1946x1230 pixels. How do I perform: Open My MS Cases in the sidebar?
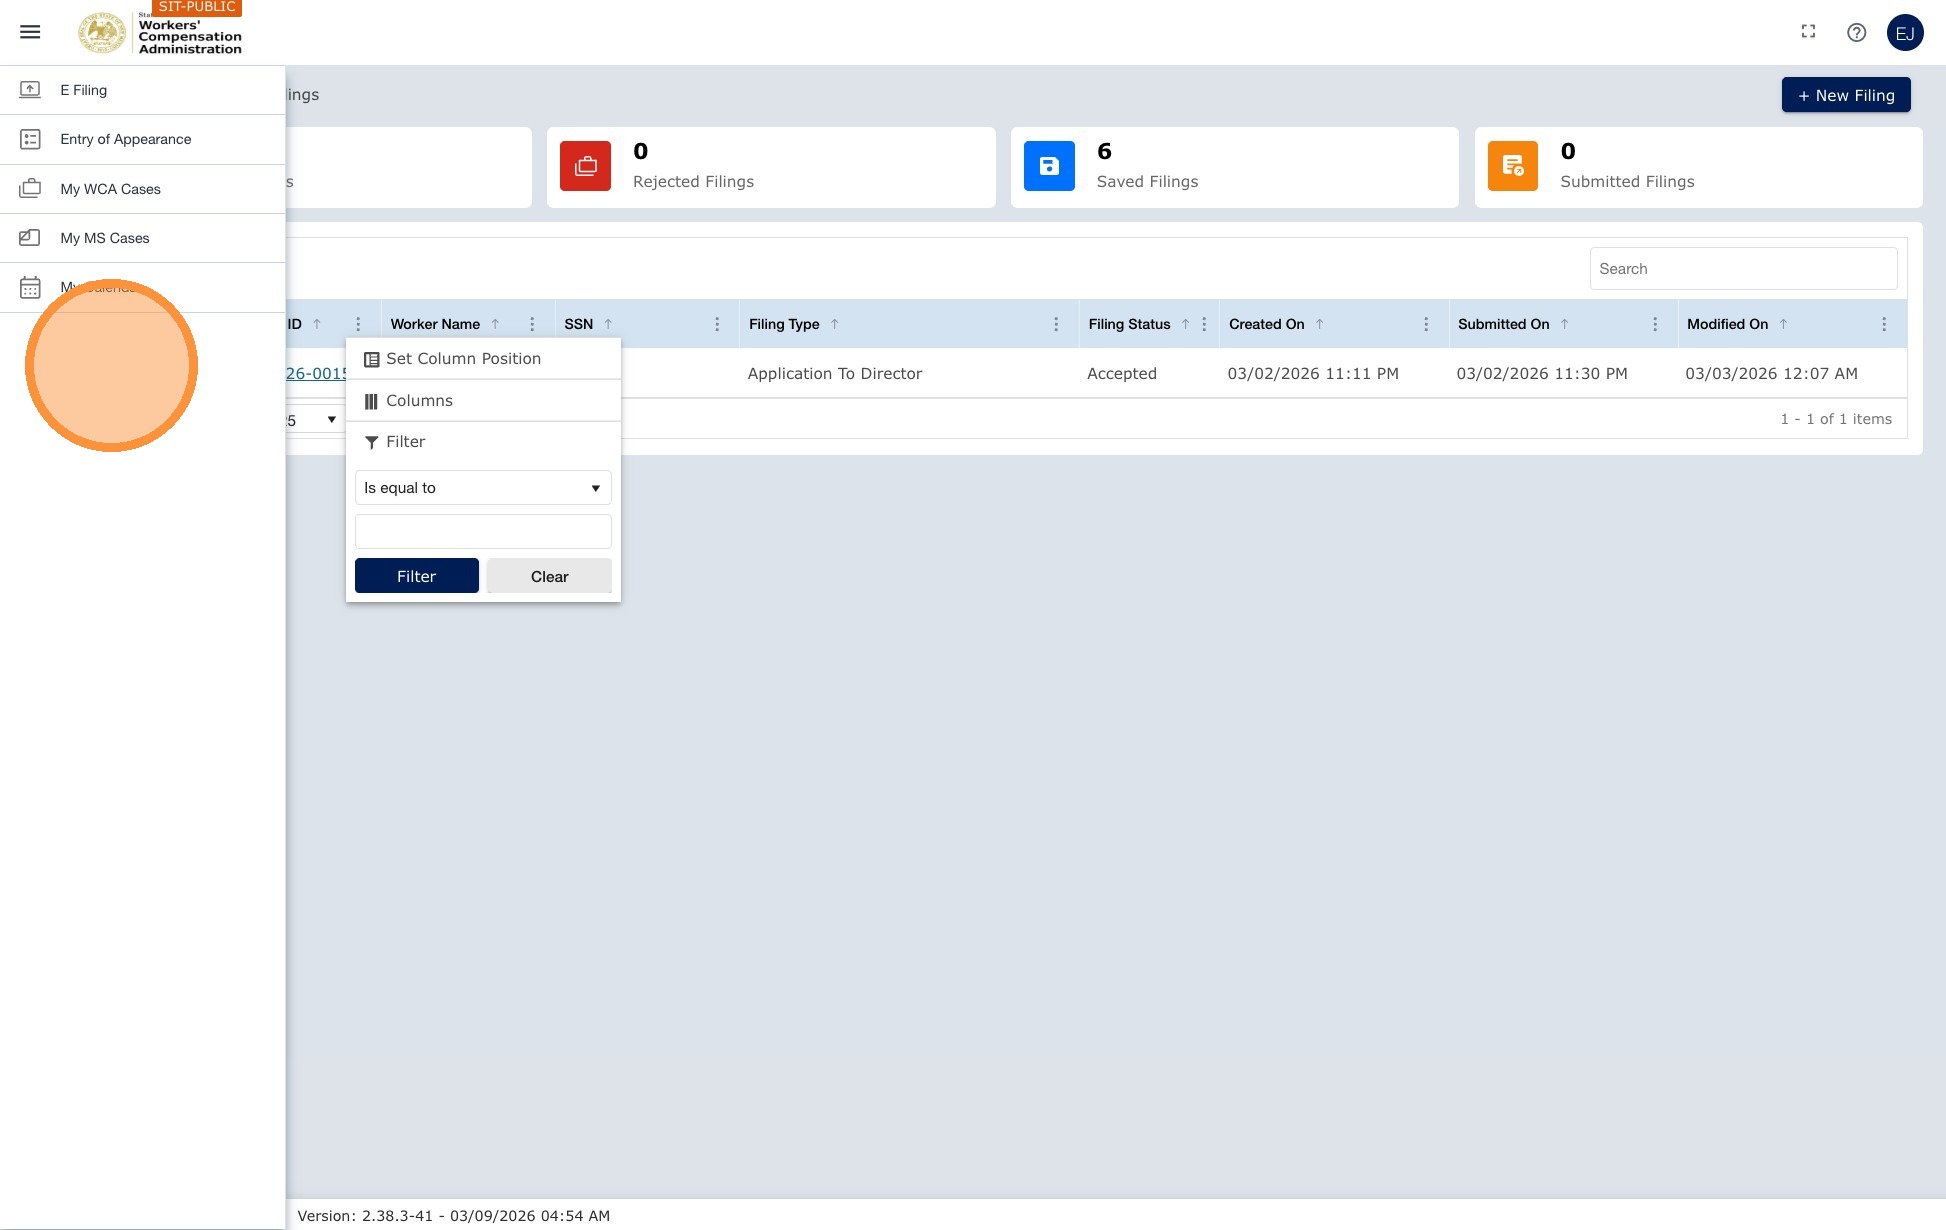142,238
